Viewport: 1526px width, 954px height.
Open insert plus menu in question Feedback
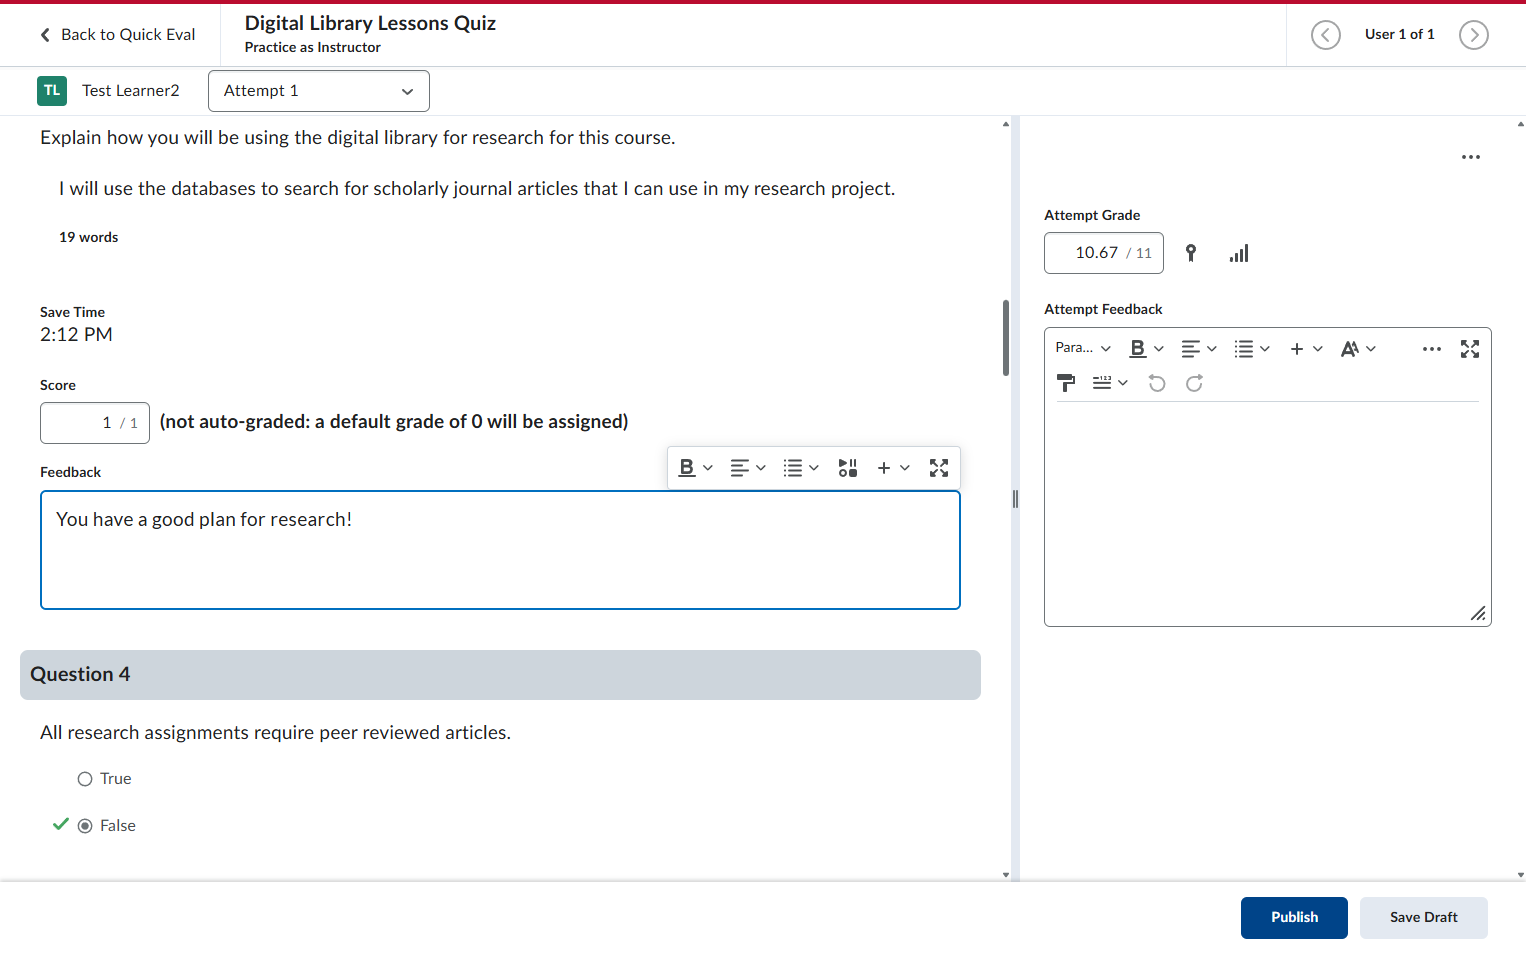[893, 468]
